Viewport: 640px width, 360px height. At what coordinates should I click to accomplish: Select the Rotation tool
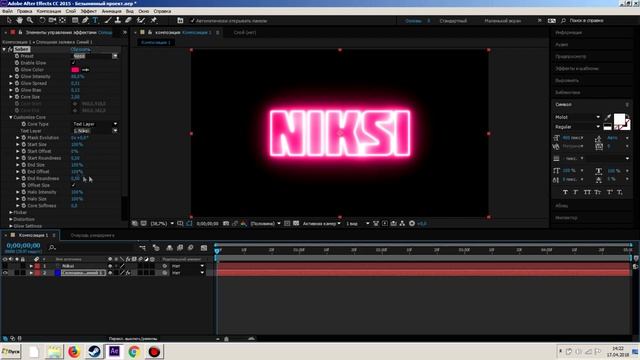coord(42,20)
